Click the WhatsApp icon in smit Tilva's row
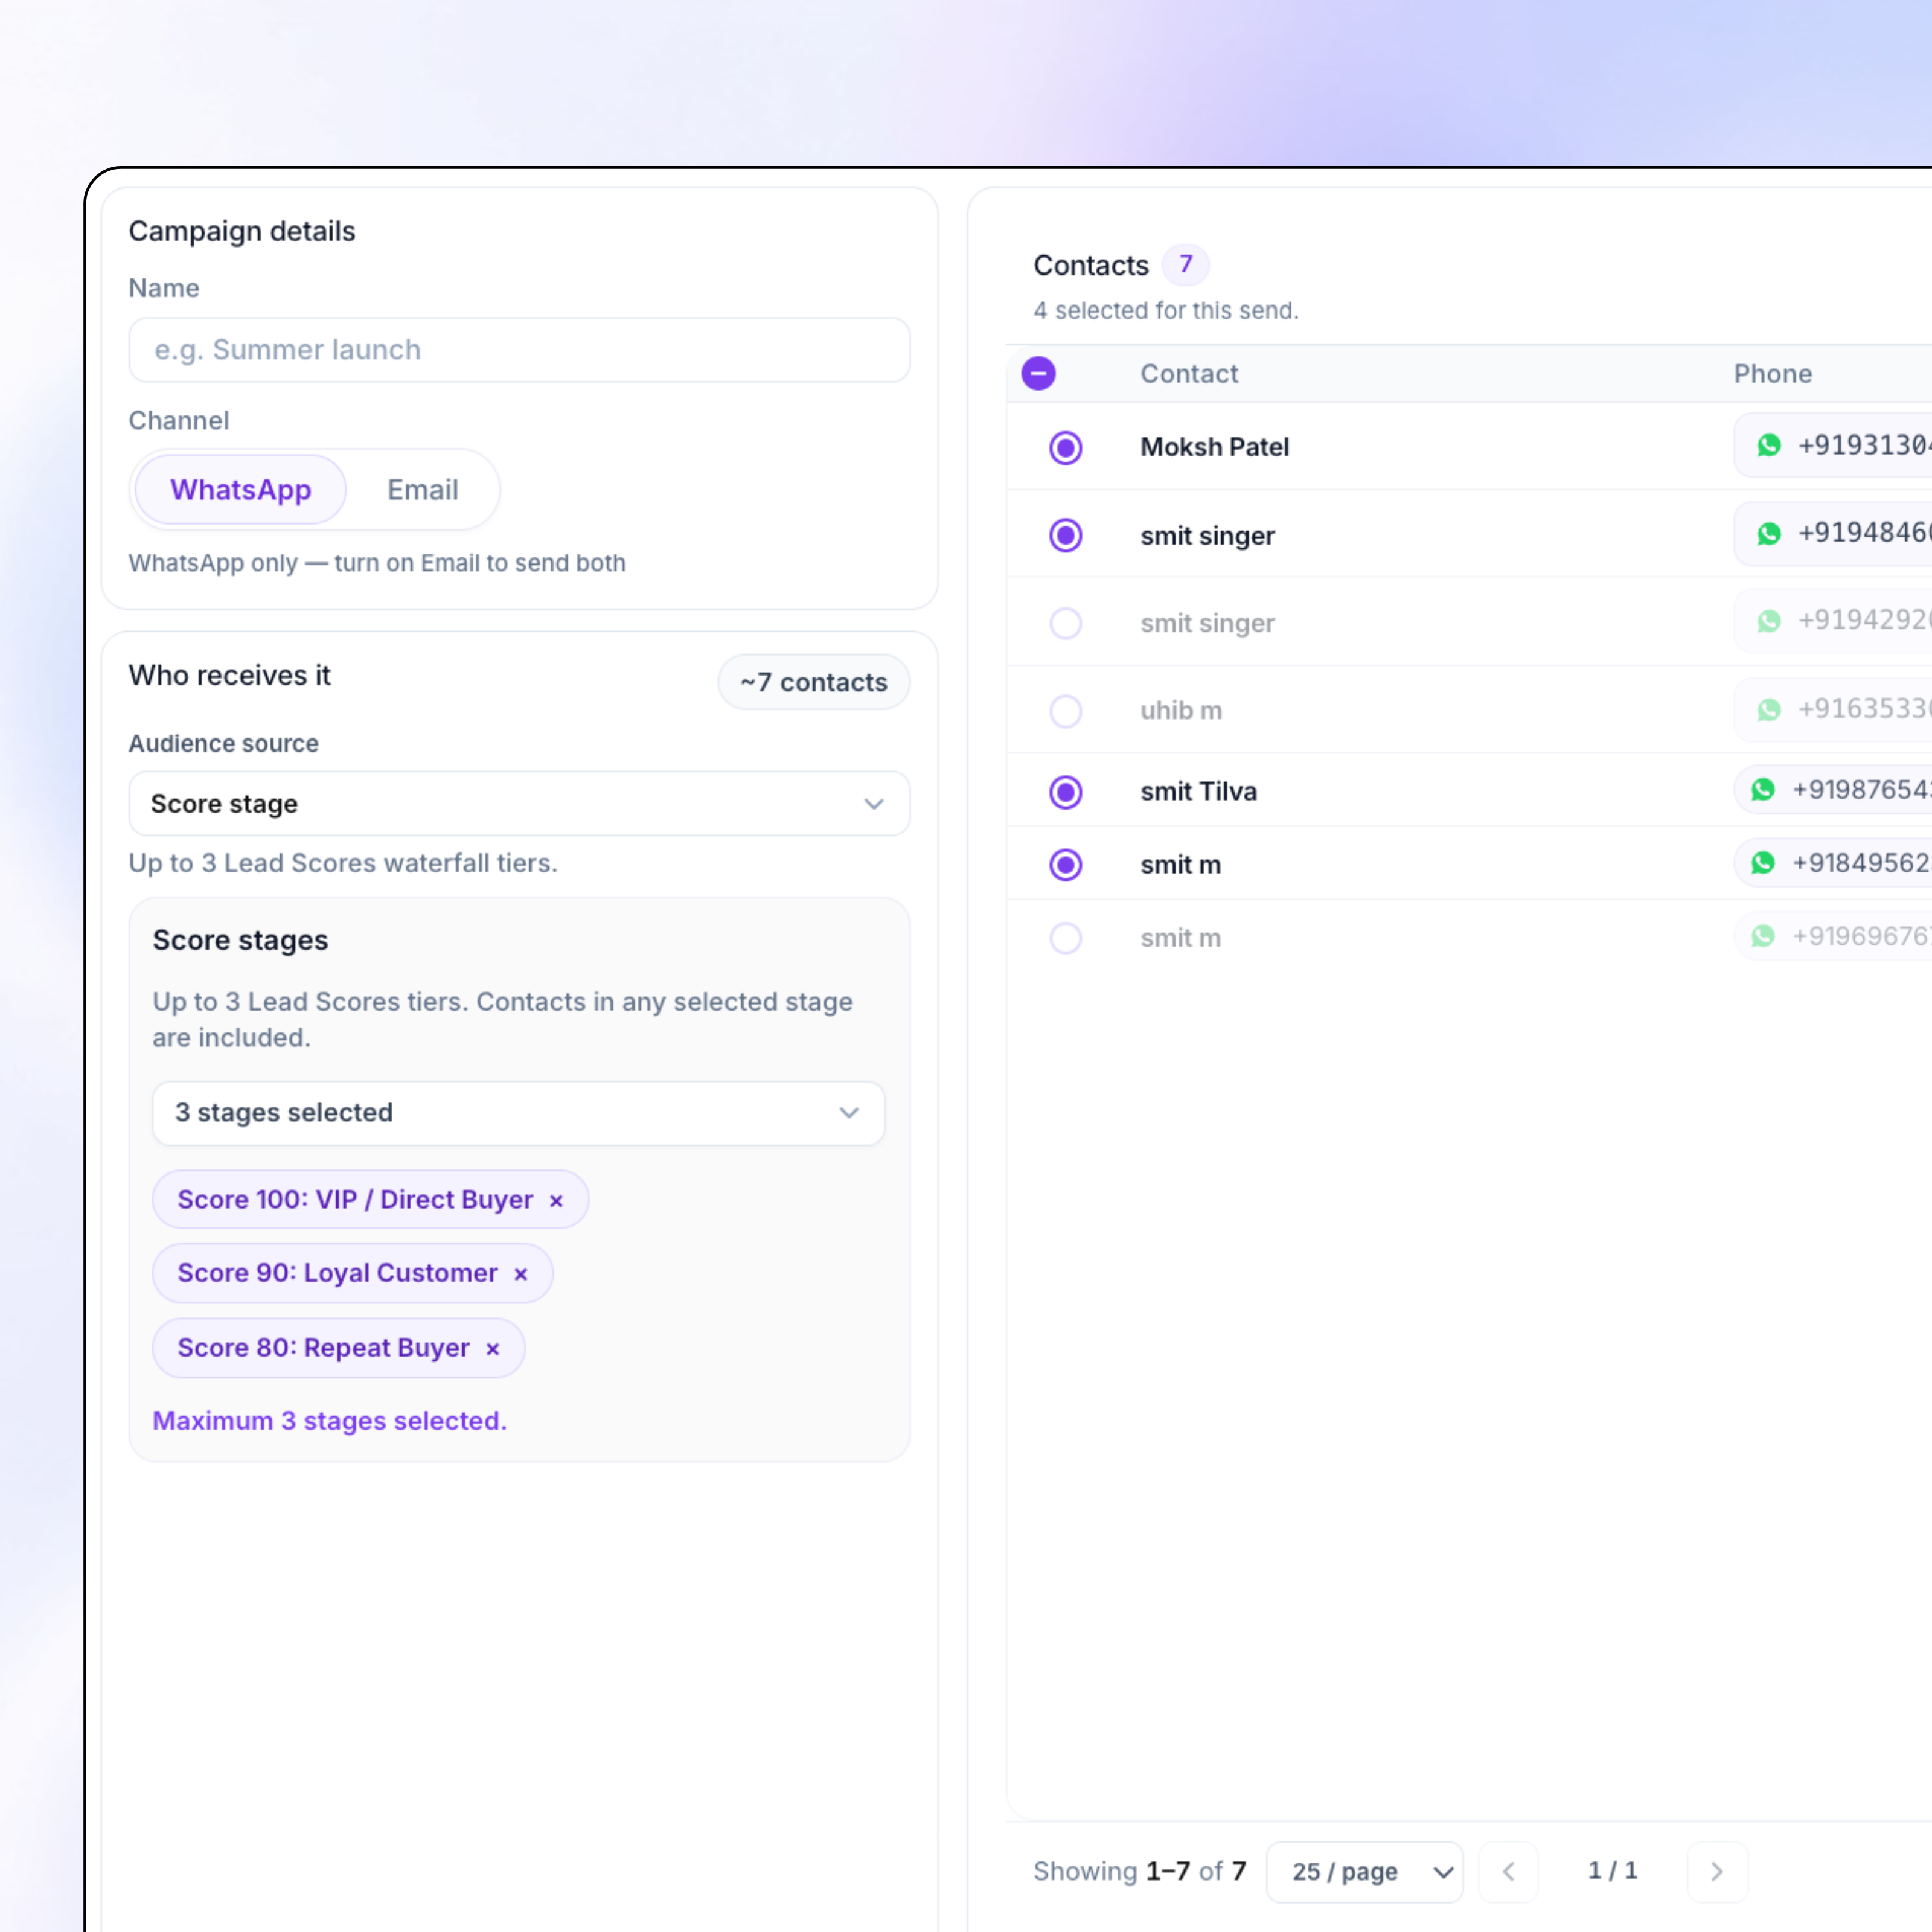Screen dimensions: 1932x1932 coord(1763,790)
